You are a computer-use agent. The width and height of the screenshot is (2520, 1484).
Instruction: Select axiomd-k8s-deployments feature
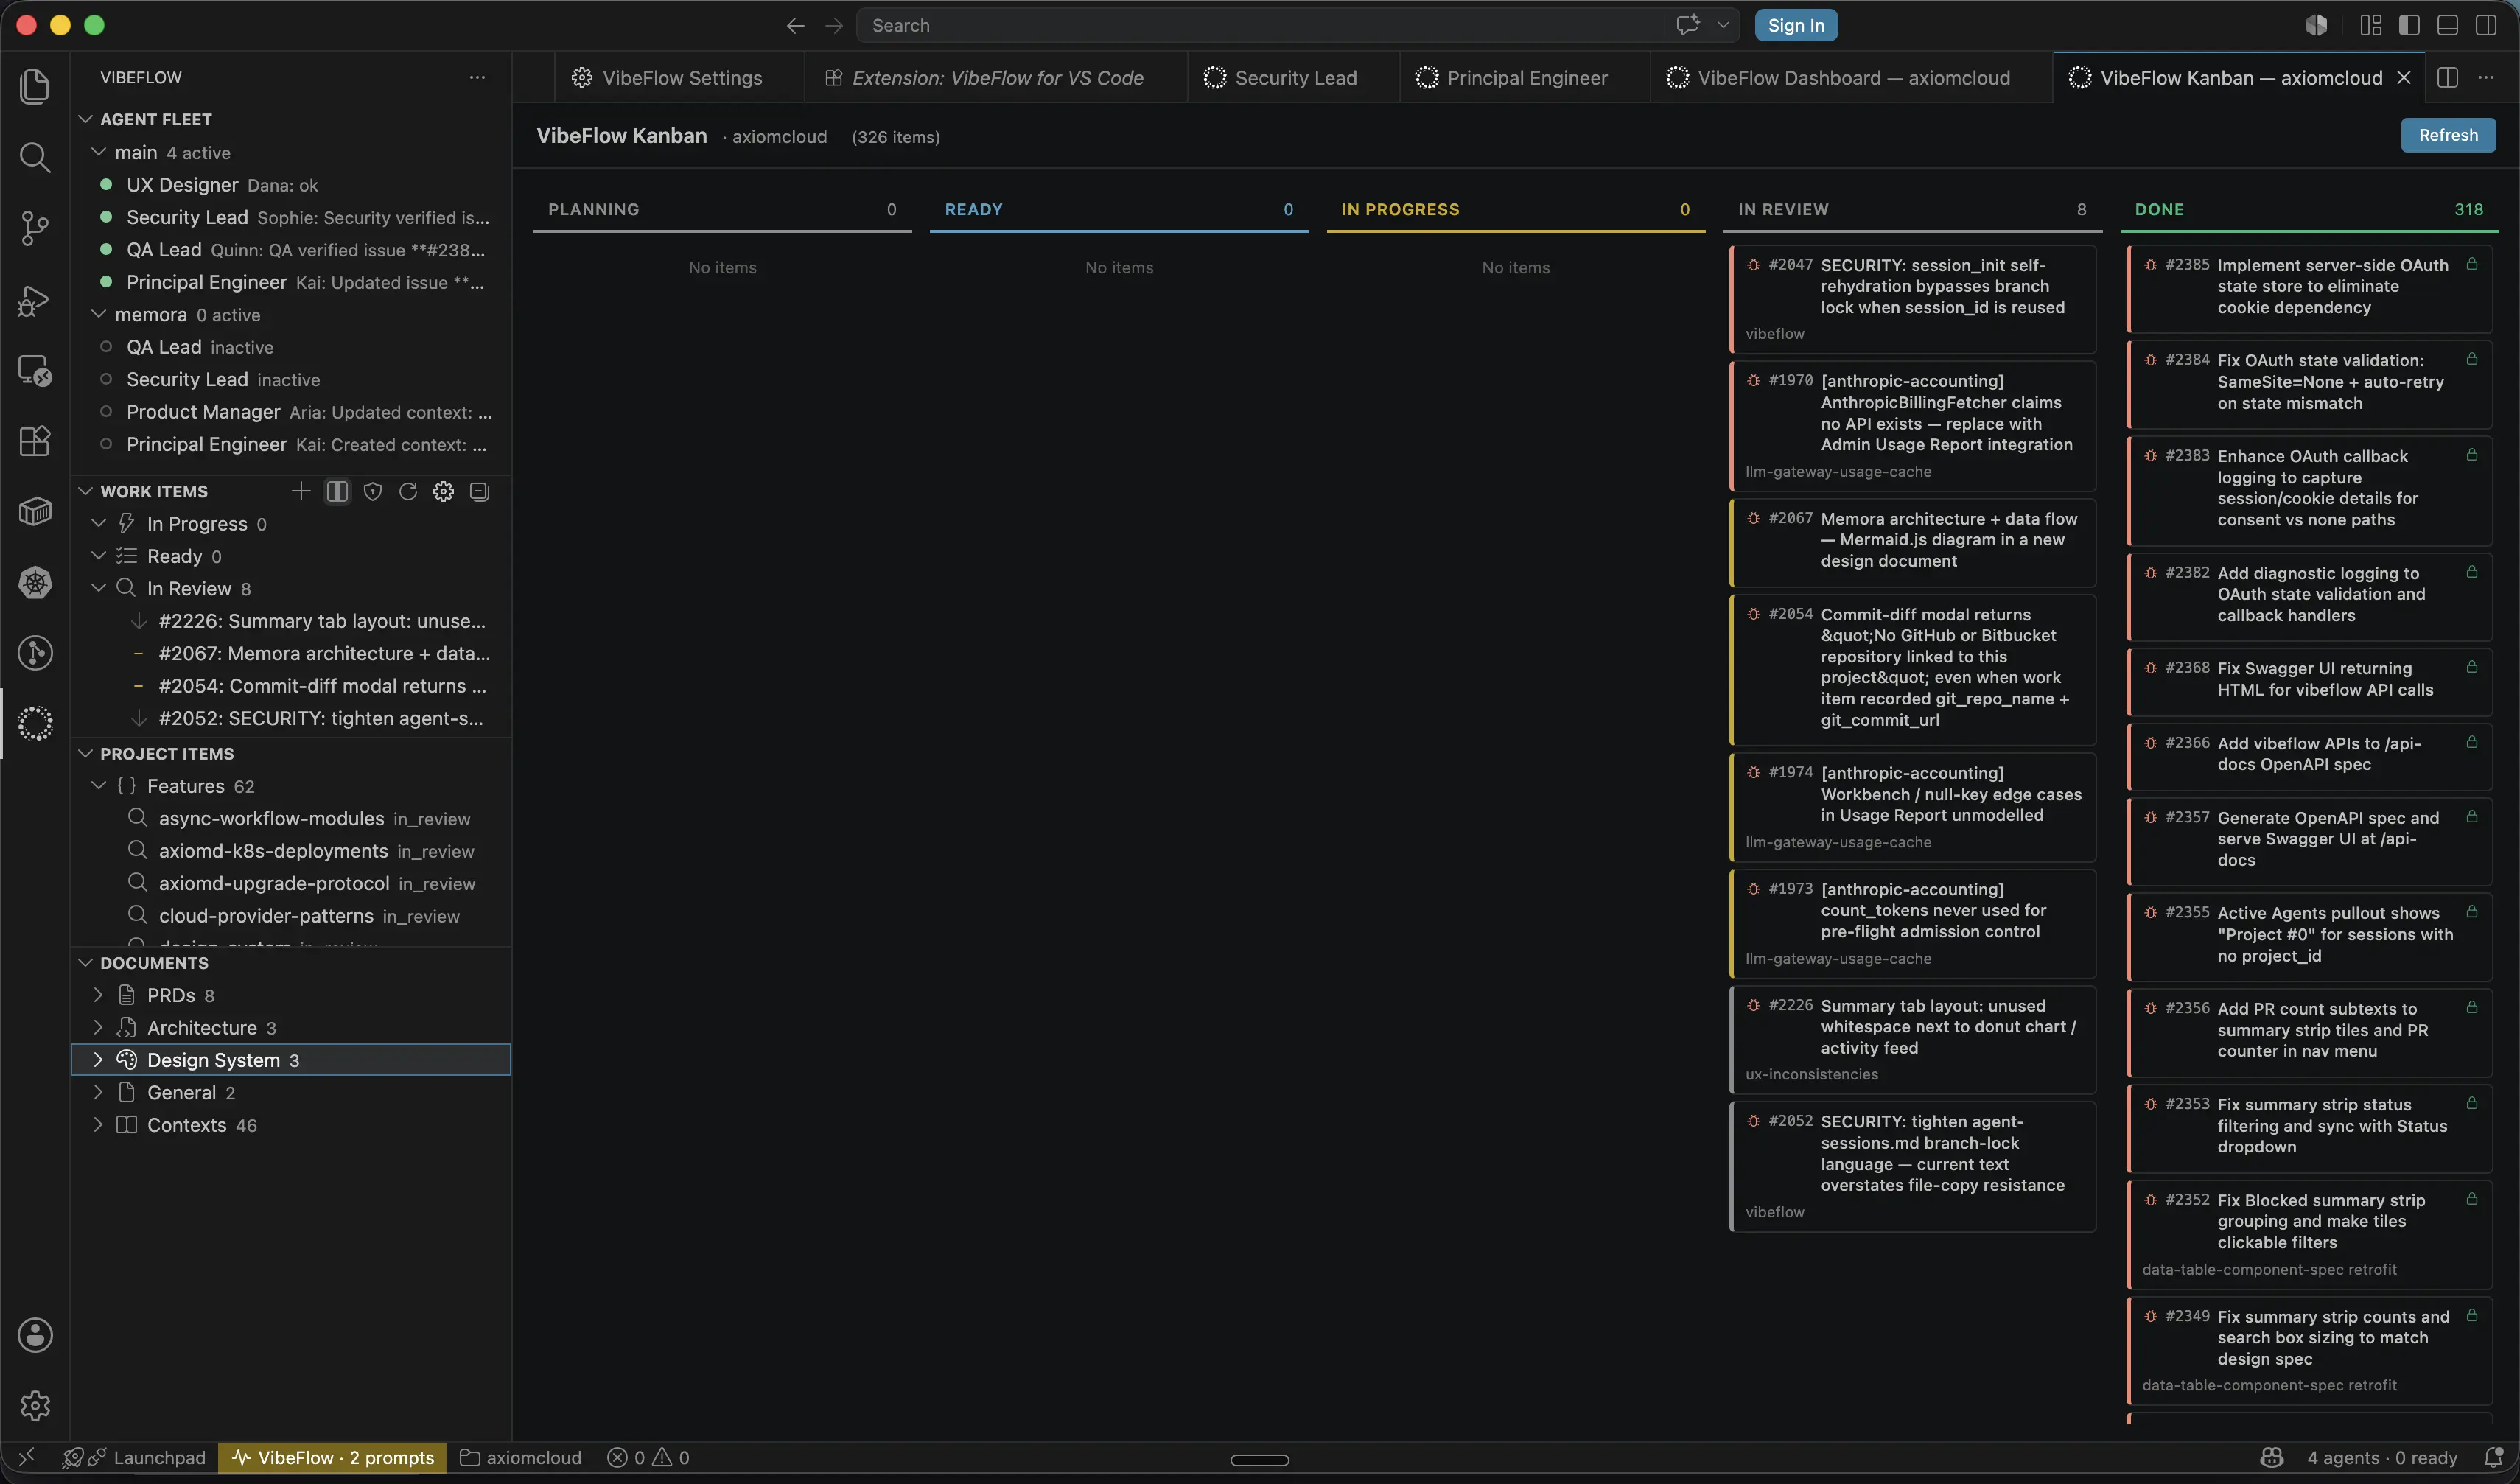291,850
